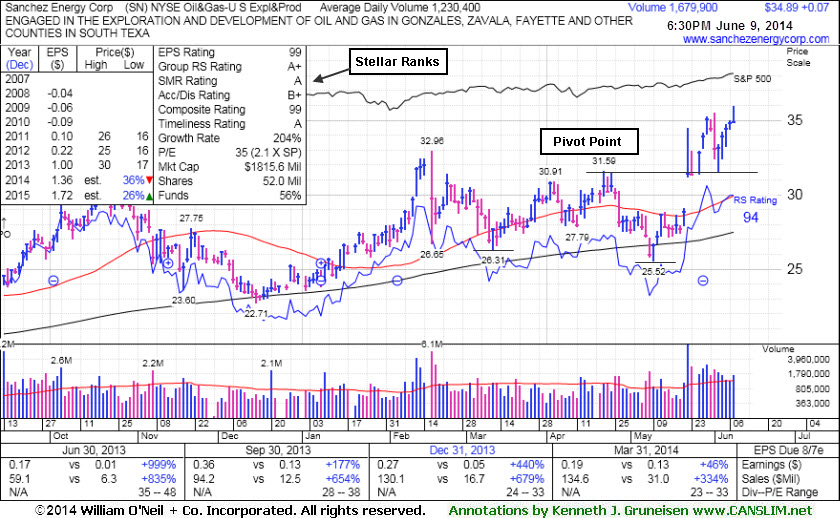Click the RS Rating value 94
Viewport: 840px width, 518px height.
pyautogui.click(x=751, y=217)
